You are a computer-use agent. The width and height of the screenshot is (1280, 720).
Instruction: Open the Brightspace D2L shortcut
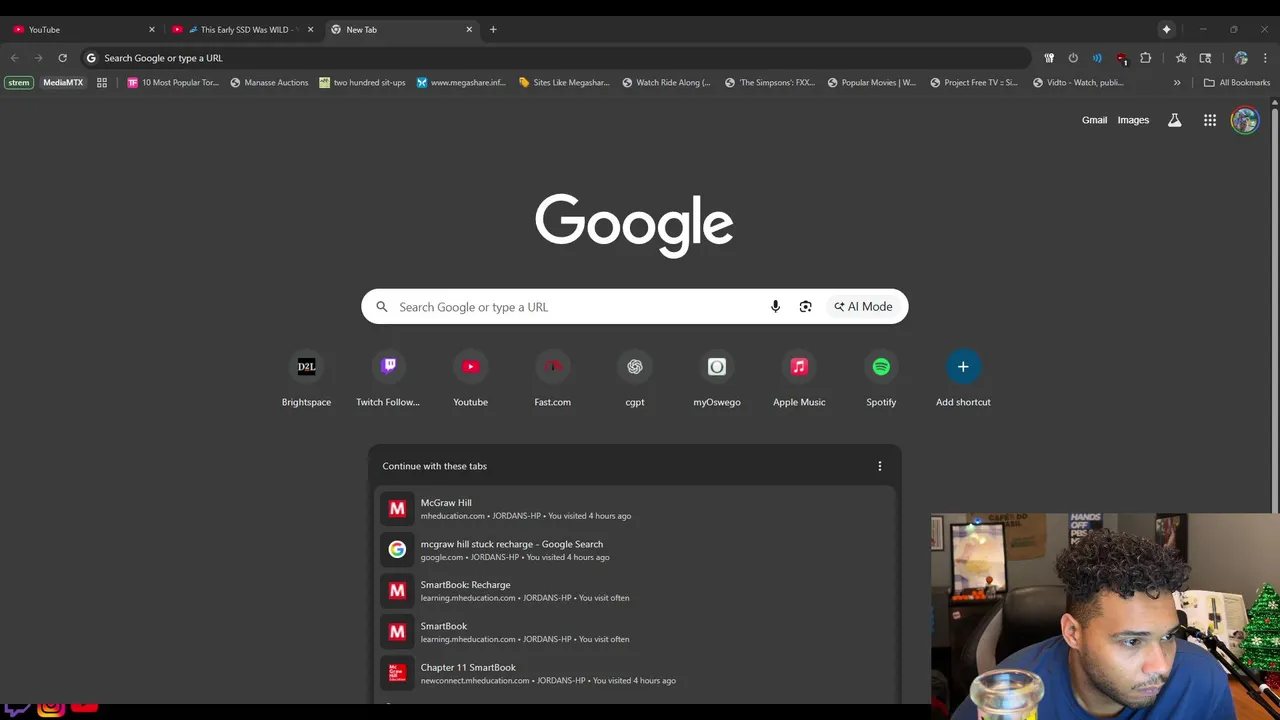click(x=306, y=379)
